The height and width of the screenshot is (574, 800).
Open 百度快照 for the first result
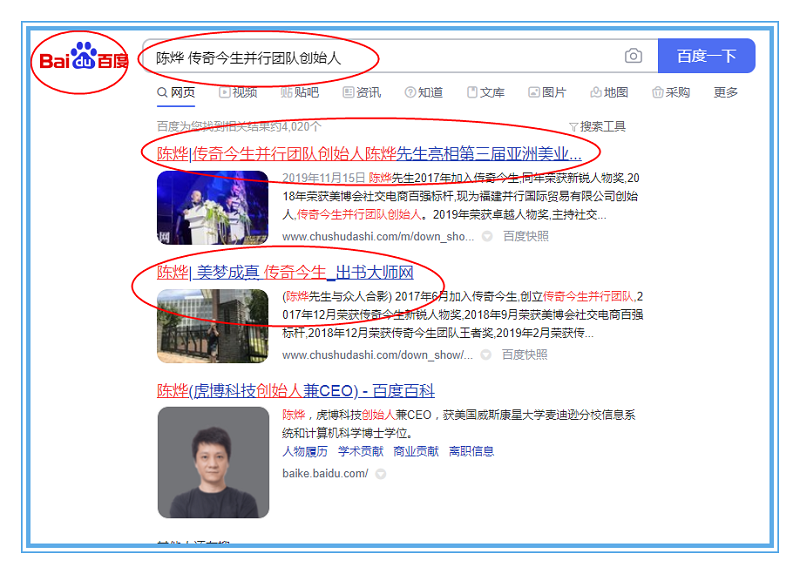click(525, 237)
